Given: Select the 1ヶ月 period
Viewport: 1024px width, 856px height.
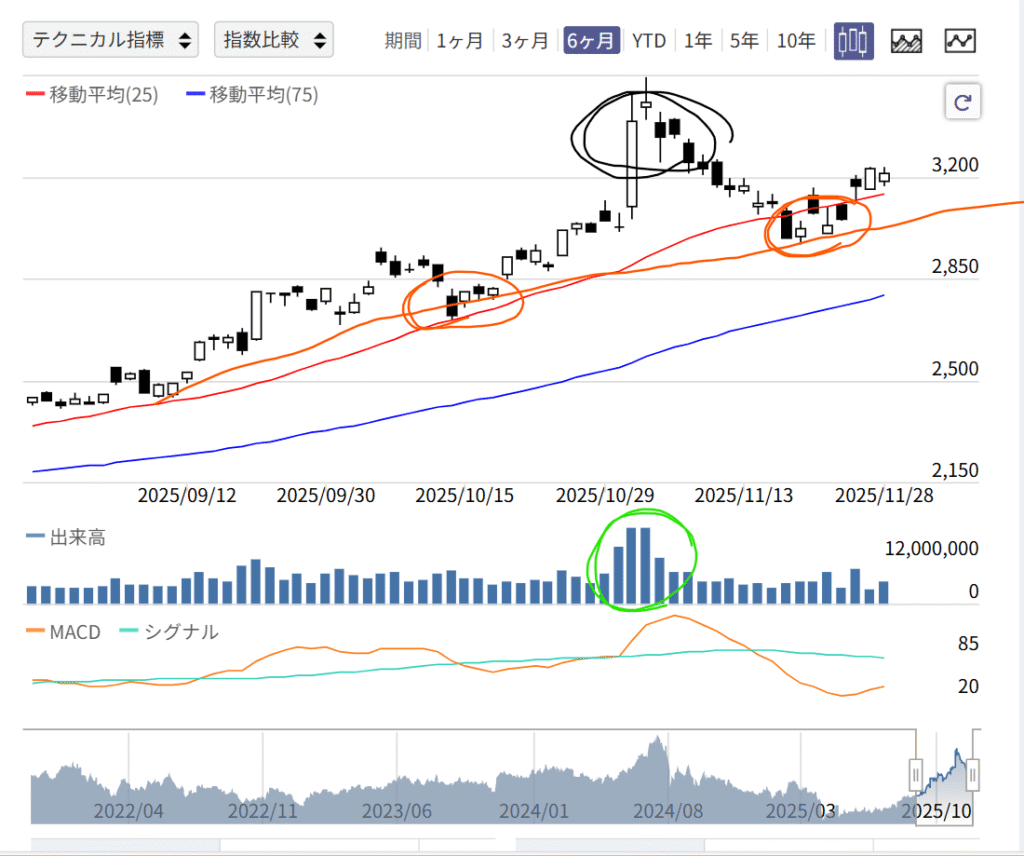Looking at the screenshot, I should pyautogui.click(x=460, y=41).
